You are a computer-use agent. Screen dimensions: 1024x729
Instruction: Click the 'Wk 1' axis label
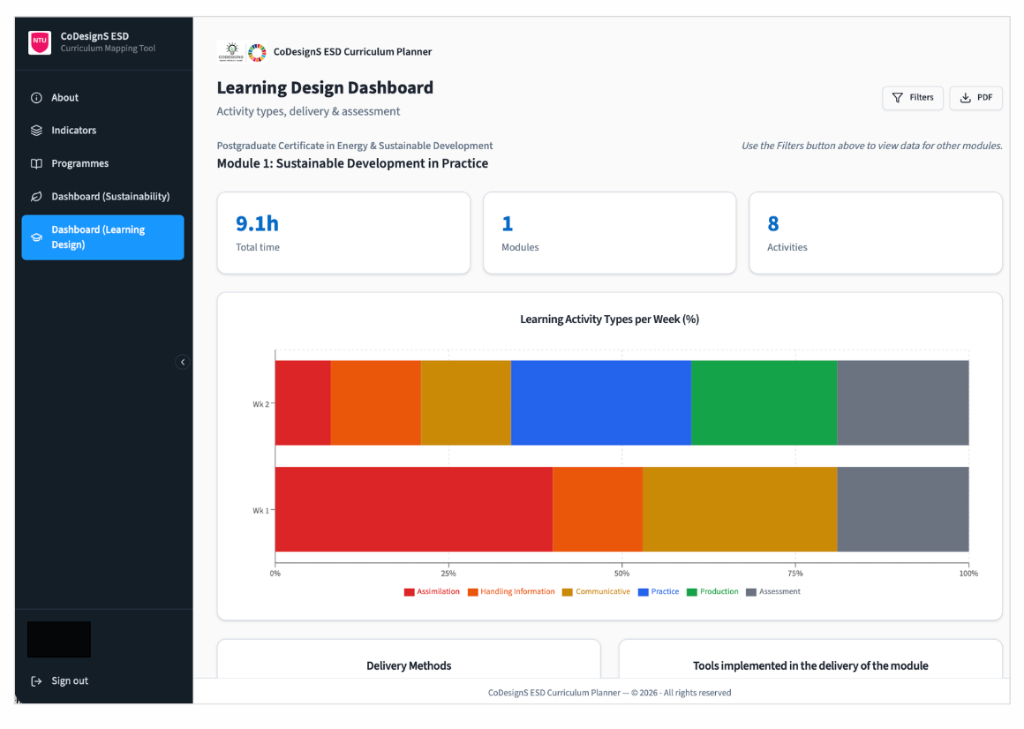(261, 511)
